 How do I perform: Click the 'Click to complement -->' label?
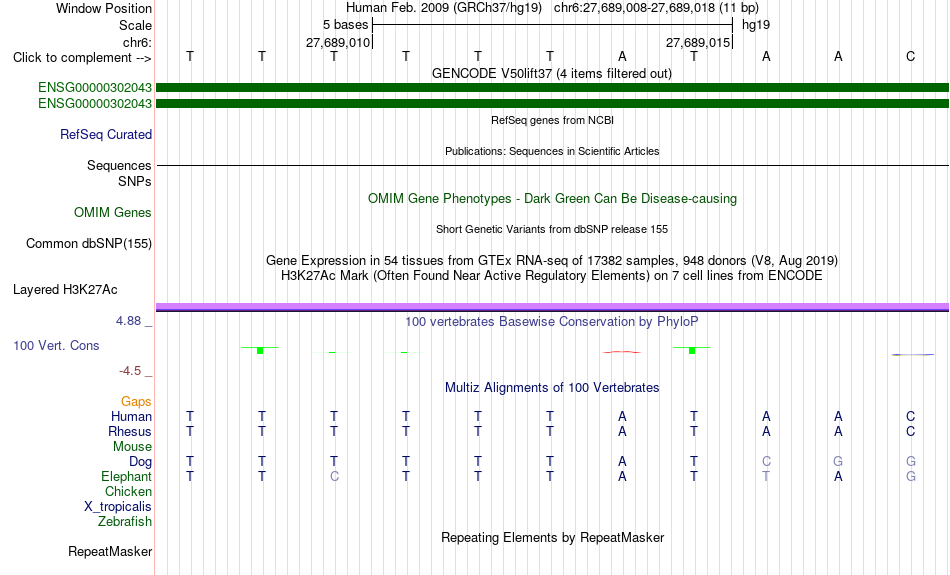[x=82, y=58]
